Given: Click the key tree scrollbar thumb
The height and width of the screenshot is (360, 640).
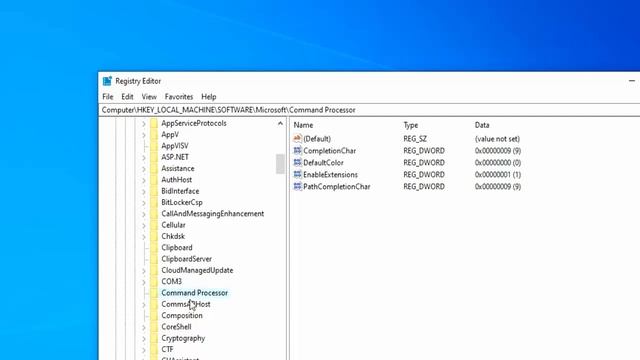Looking at the screenshot, I should point(280,164).
